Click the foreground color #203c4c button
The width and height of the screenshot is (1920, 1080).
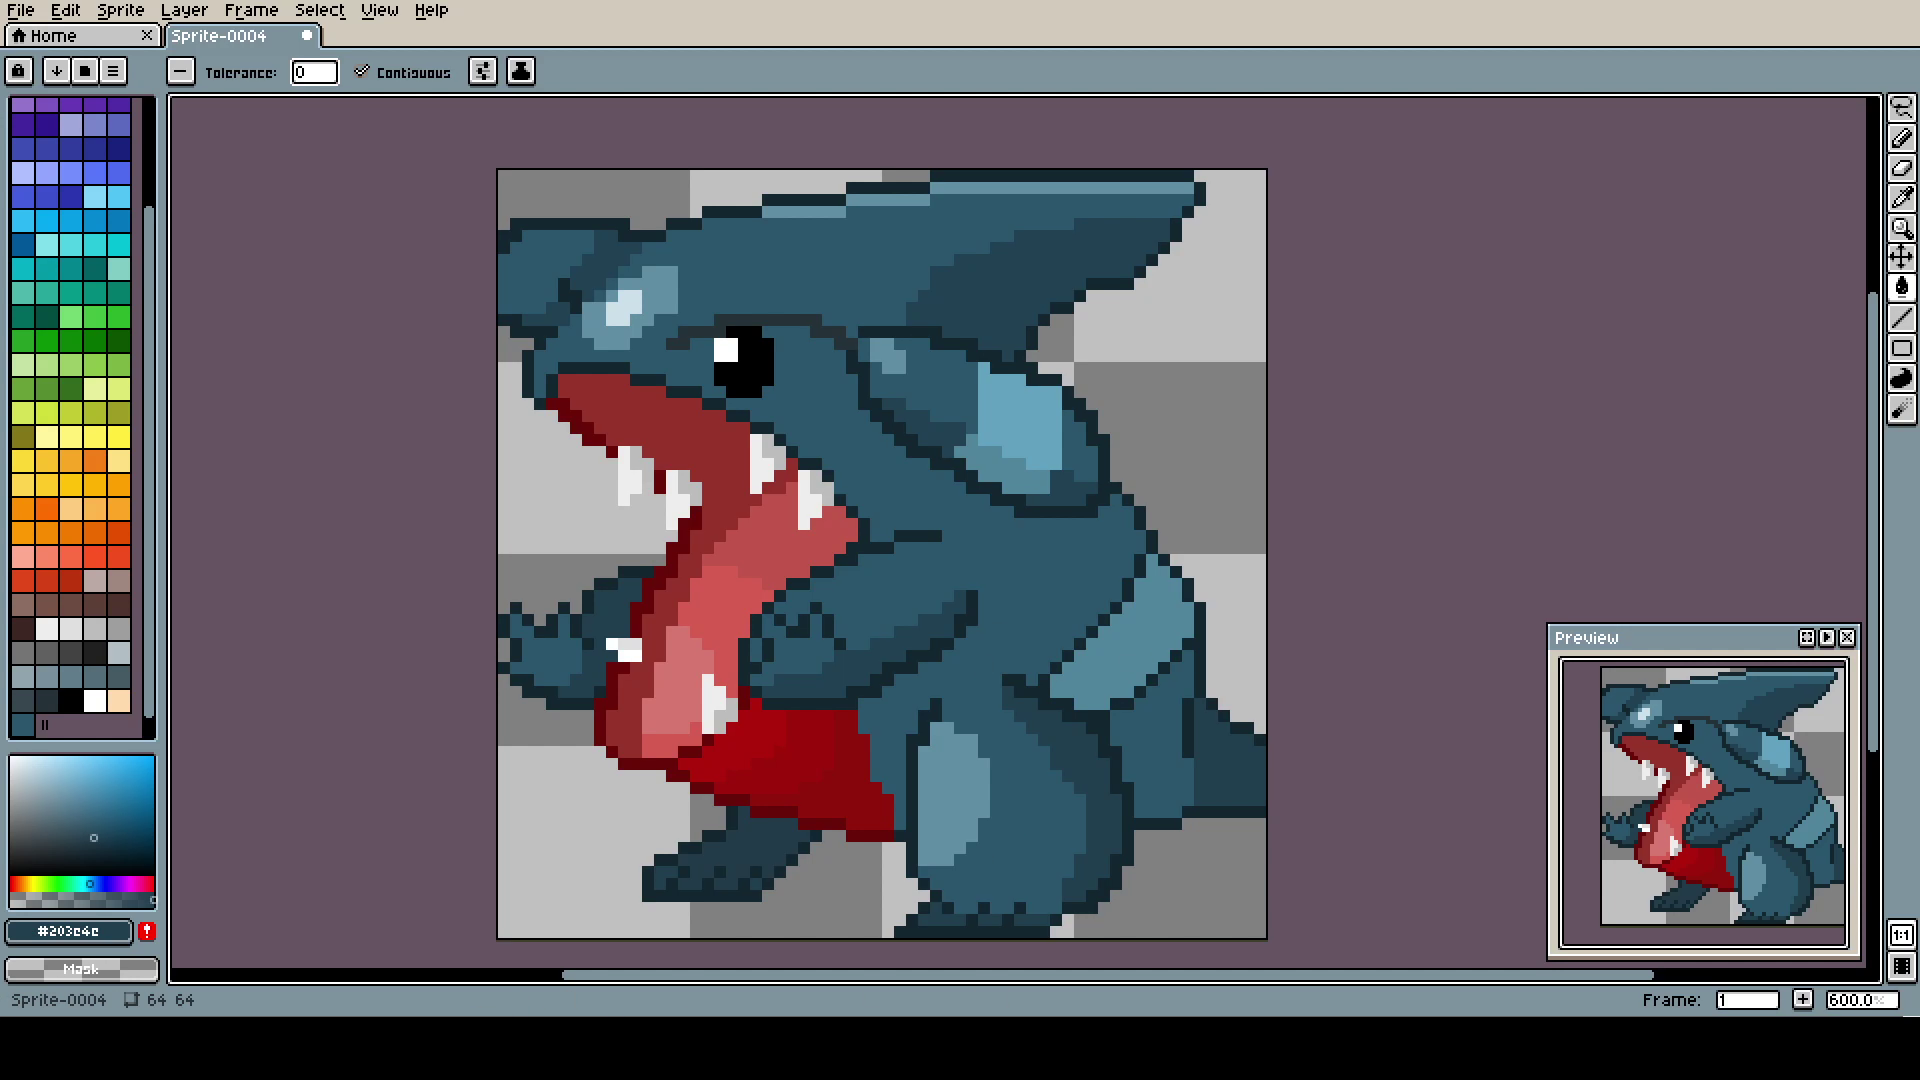click(x=68, y=931)
